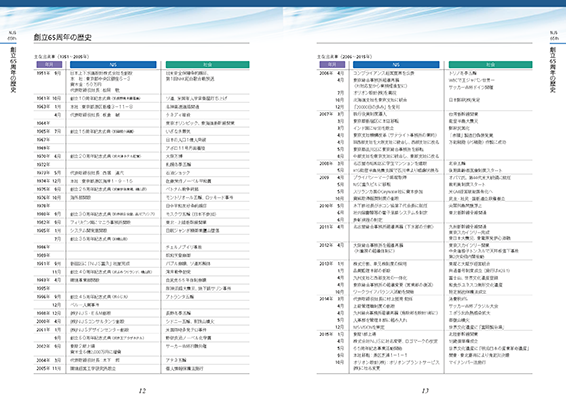Click the green 社会 header on the right page

(490, 65)
